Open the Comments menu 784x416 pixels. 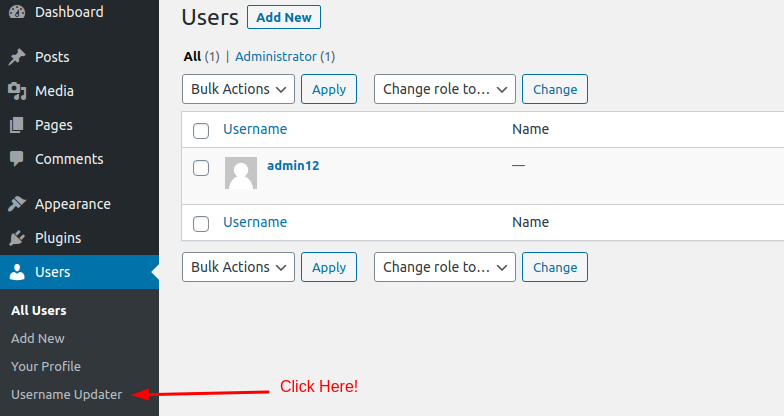(x=80, y=159)
